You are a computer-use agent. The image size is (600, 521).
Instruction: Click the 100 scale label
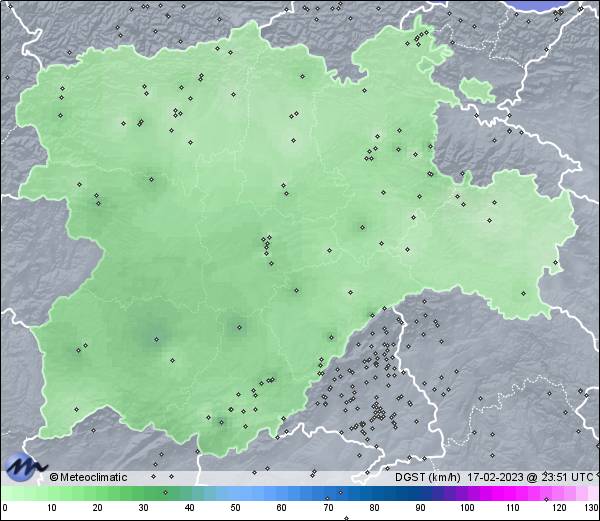pos(467,508)
